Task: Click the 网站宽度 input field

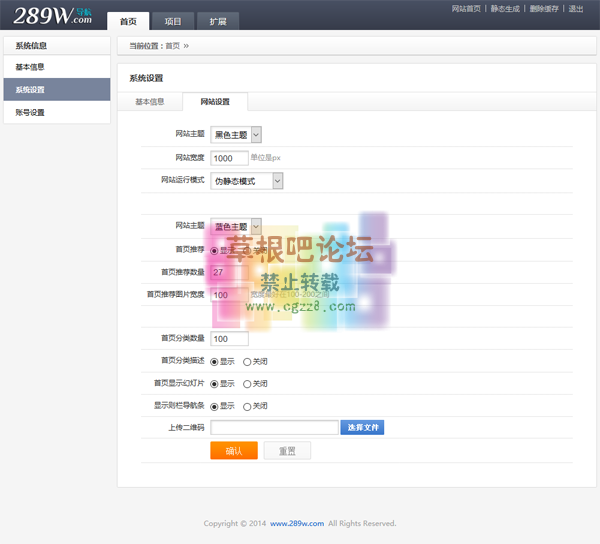Action: [229, 158]
